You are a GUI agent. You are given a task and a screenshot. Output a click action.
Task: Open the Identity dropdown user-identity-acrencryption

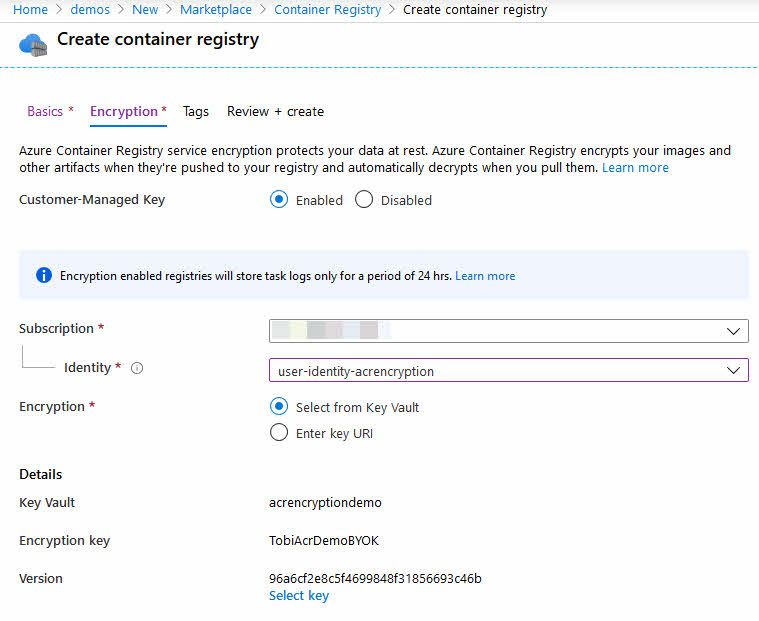[509, 370]
